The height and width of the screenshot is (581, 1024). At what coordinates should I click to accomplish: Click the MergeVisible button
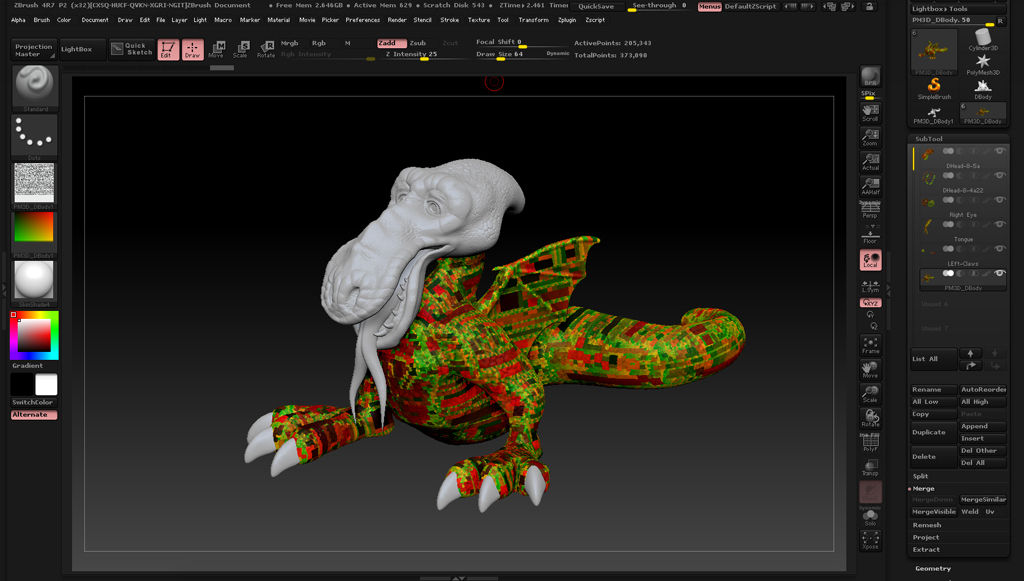tap(934, 512)
